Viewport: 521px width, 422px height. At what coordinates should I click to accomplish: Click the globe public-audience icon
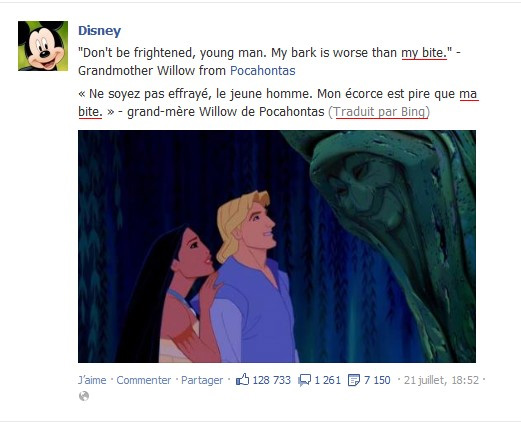(x=84, y=396)
